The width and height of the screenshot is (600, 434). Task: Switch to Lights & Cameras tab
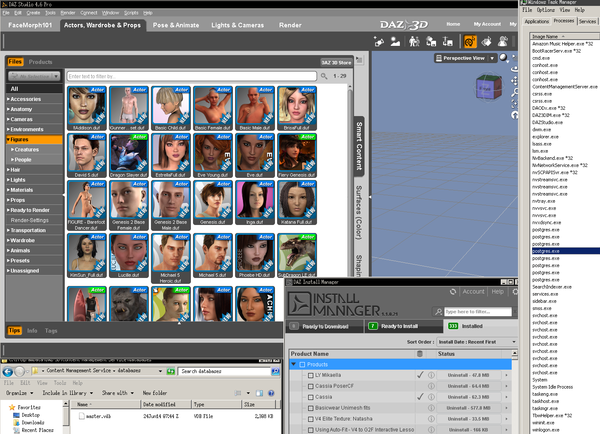[x=238, y=25]
